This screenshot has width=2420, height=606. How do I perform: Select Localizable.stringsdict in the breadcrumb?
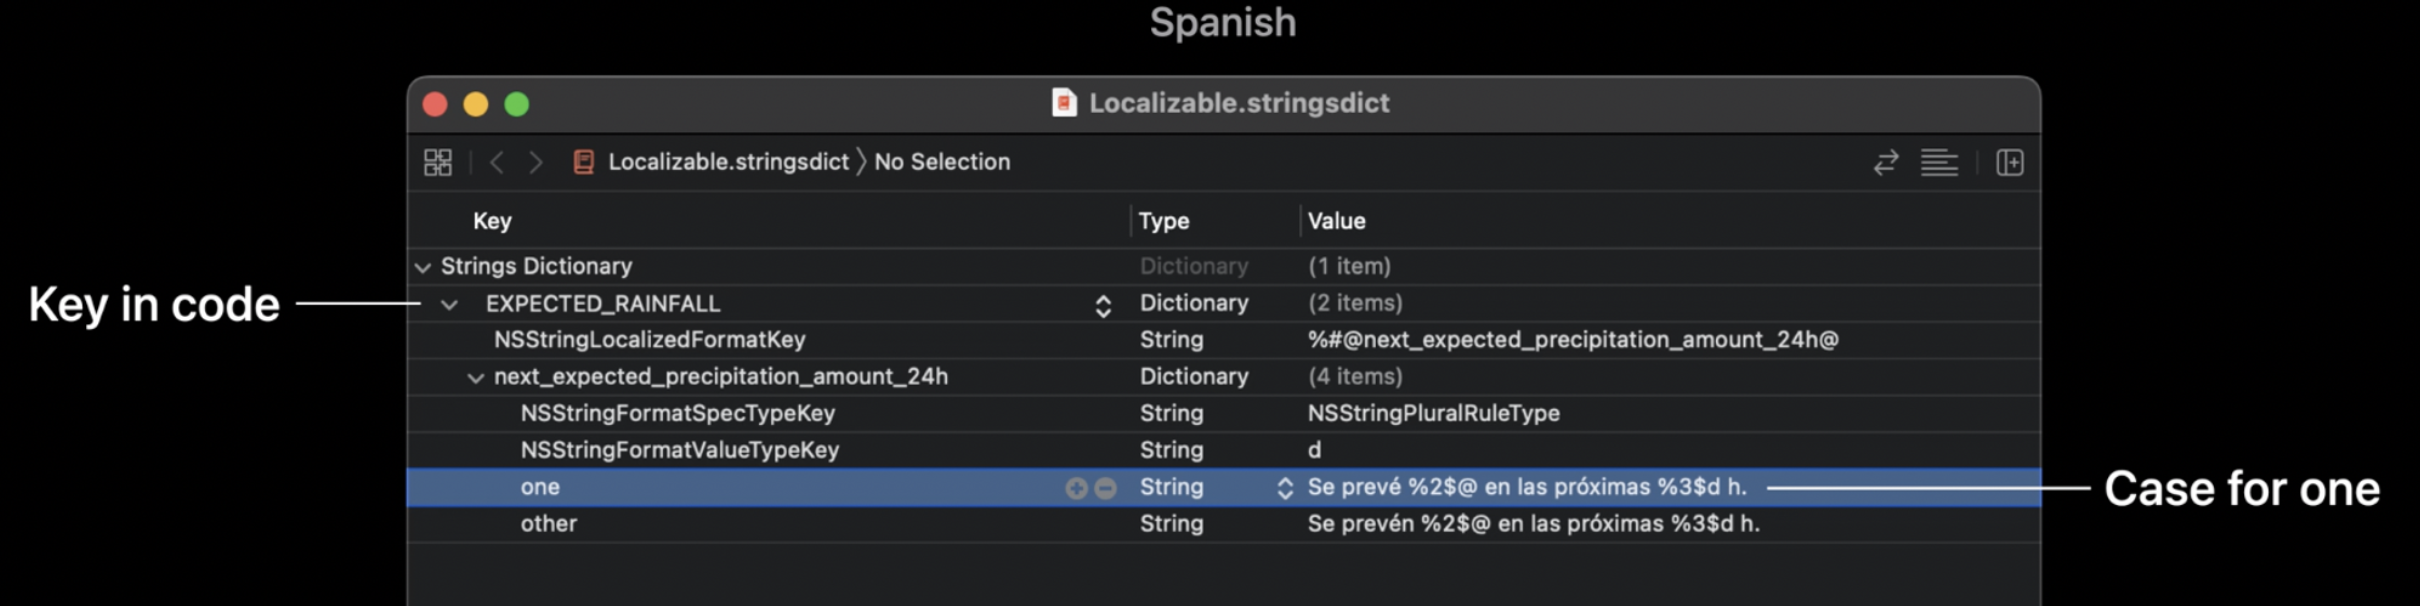(728, 162)
